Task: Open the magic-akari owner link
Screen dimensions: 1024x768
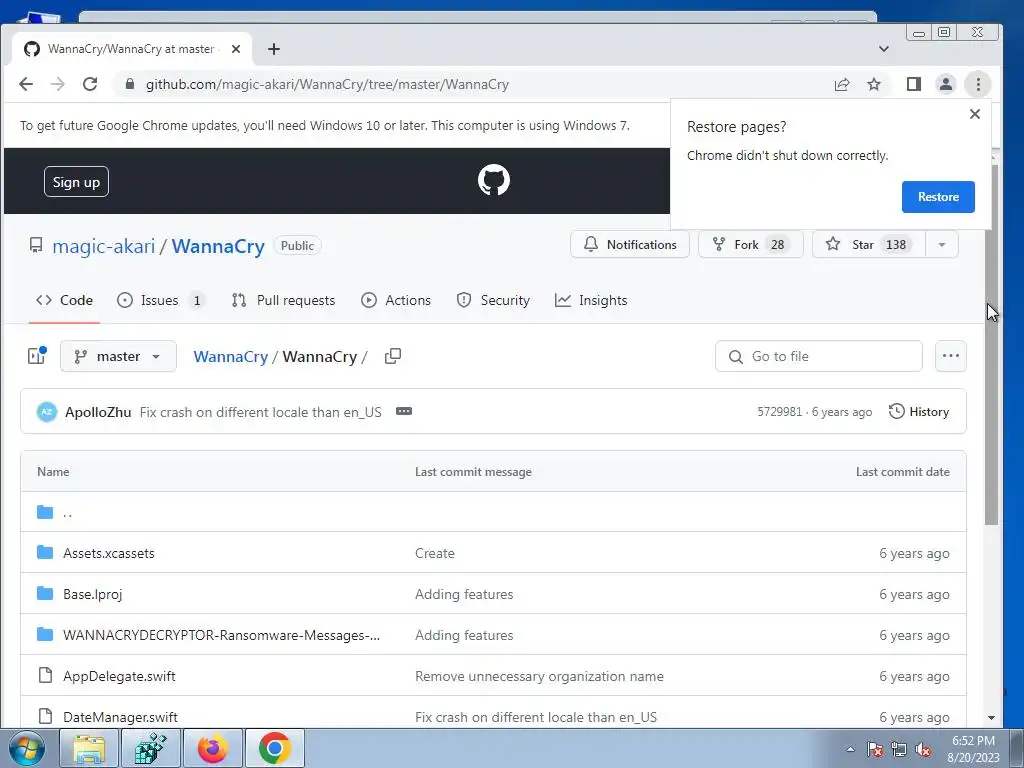Action: click(x=104, y=246)
